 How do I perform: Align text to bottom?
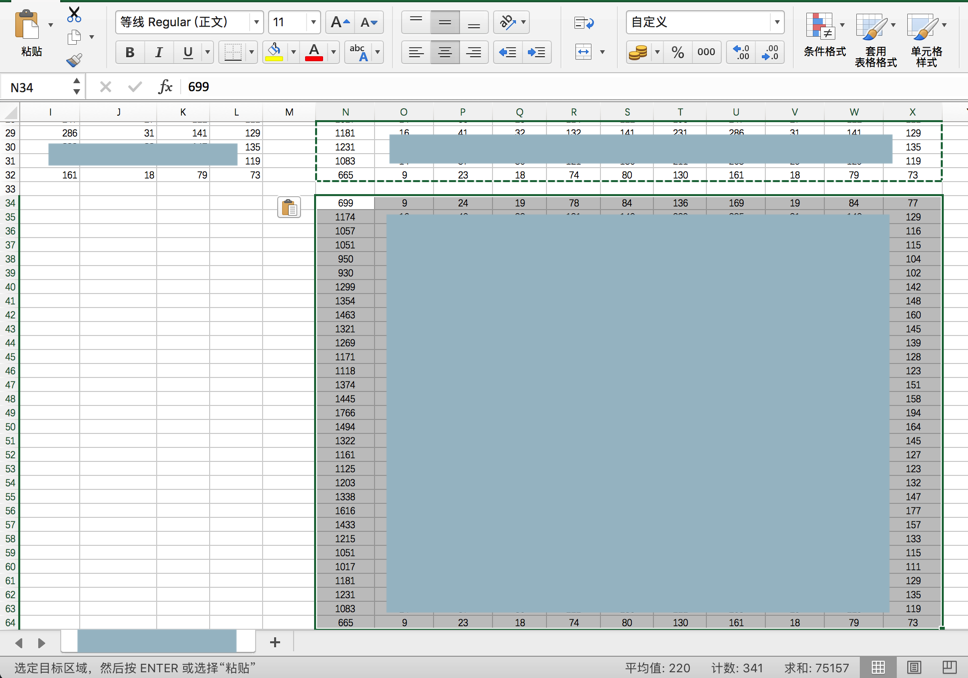coord(474,22)
